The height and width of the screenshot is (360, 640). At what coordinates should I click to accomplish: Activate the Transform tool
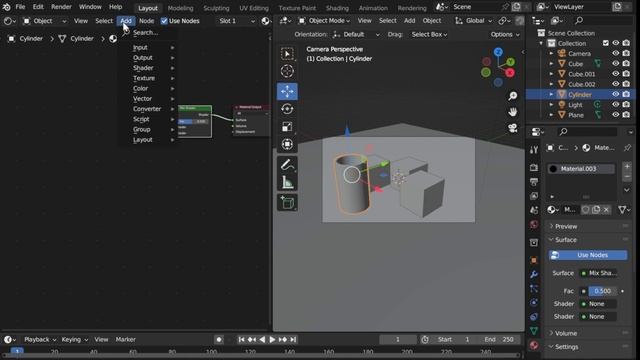287,144
